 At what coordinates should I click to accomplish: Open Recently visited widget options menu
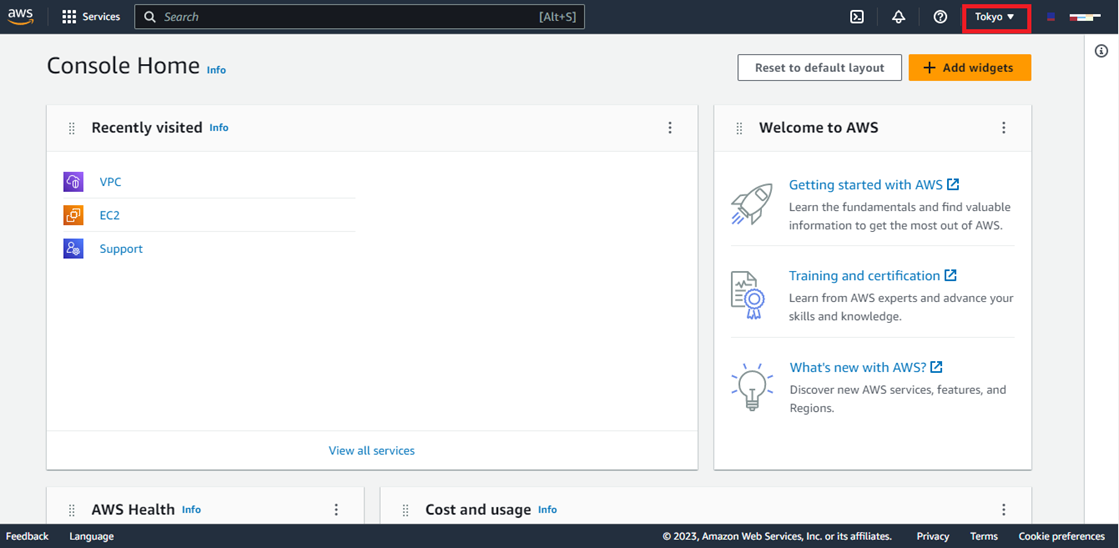pos(669,128)
